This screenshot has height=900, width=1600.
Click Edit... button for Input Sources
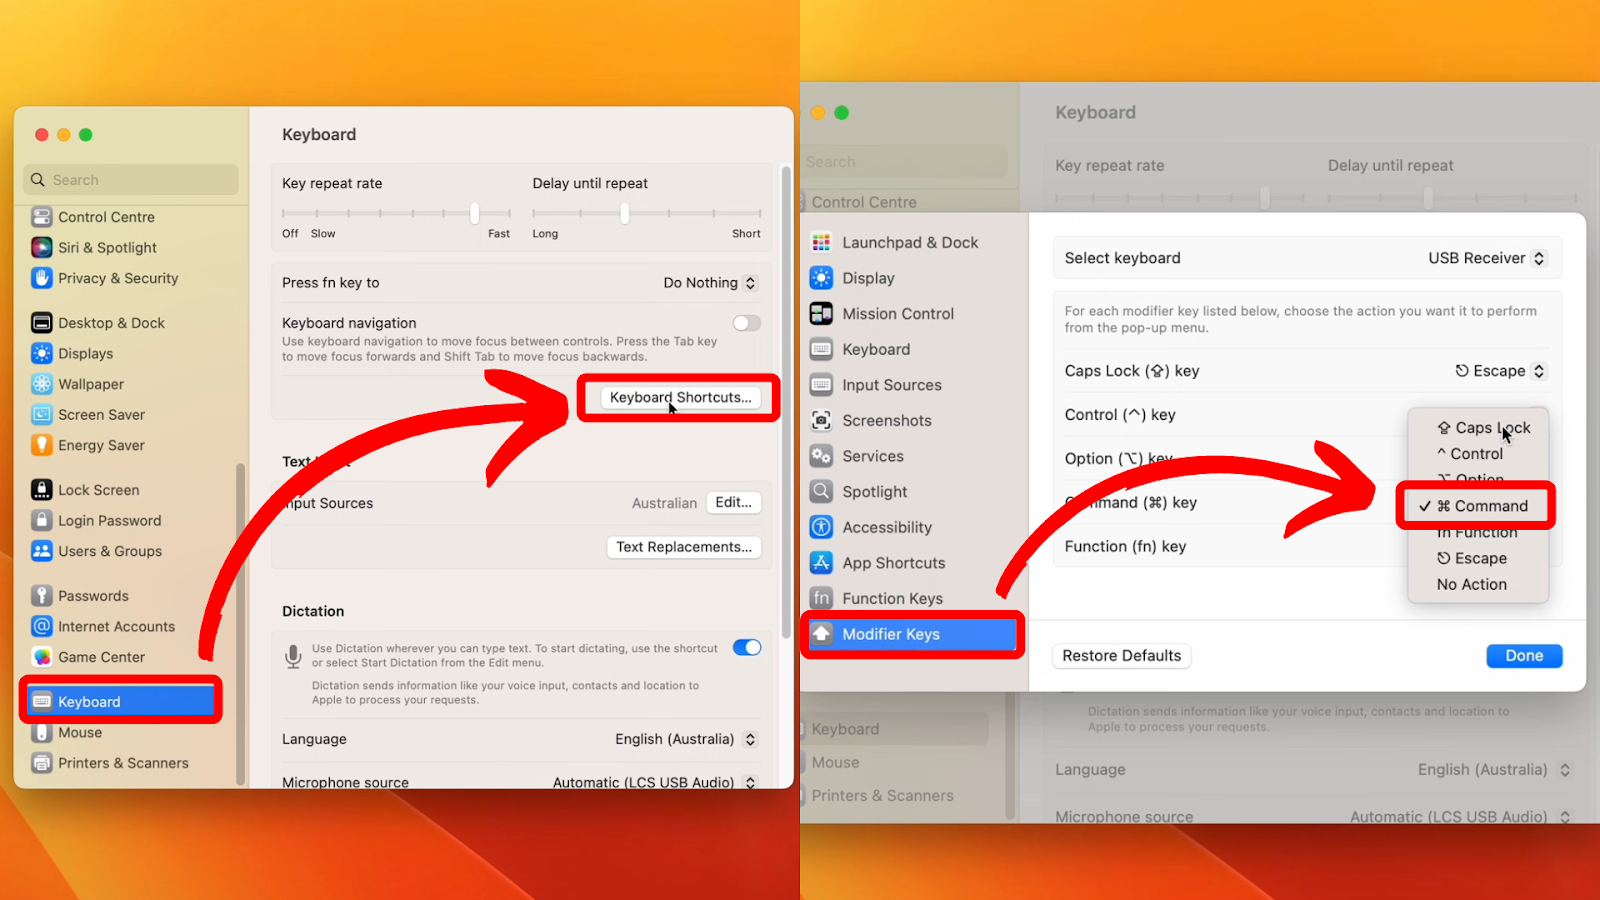click(x=734, y=503)
